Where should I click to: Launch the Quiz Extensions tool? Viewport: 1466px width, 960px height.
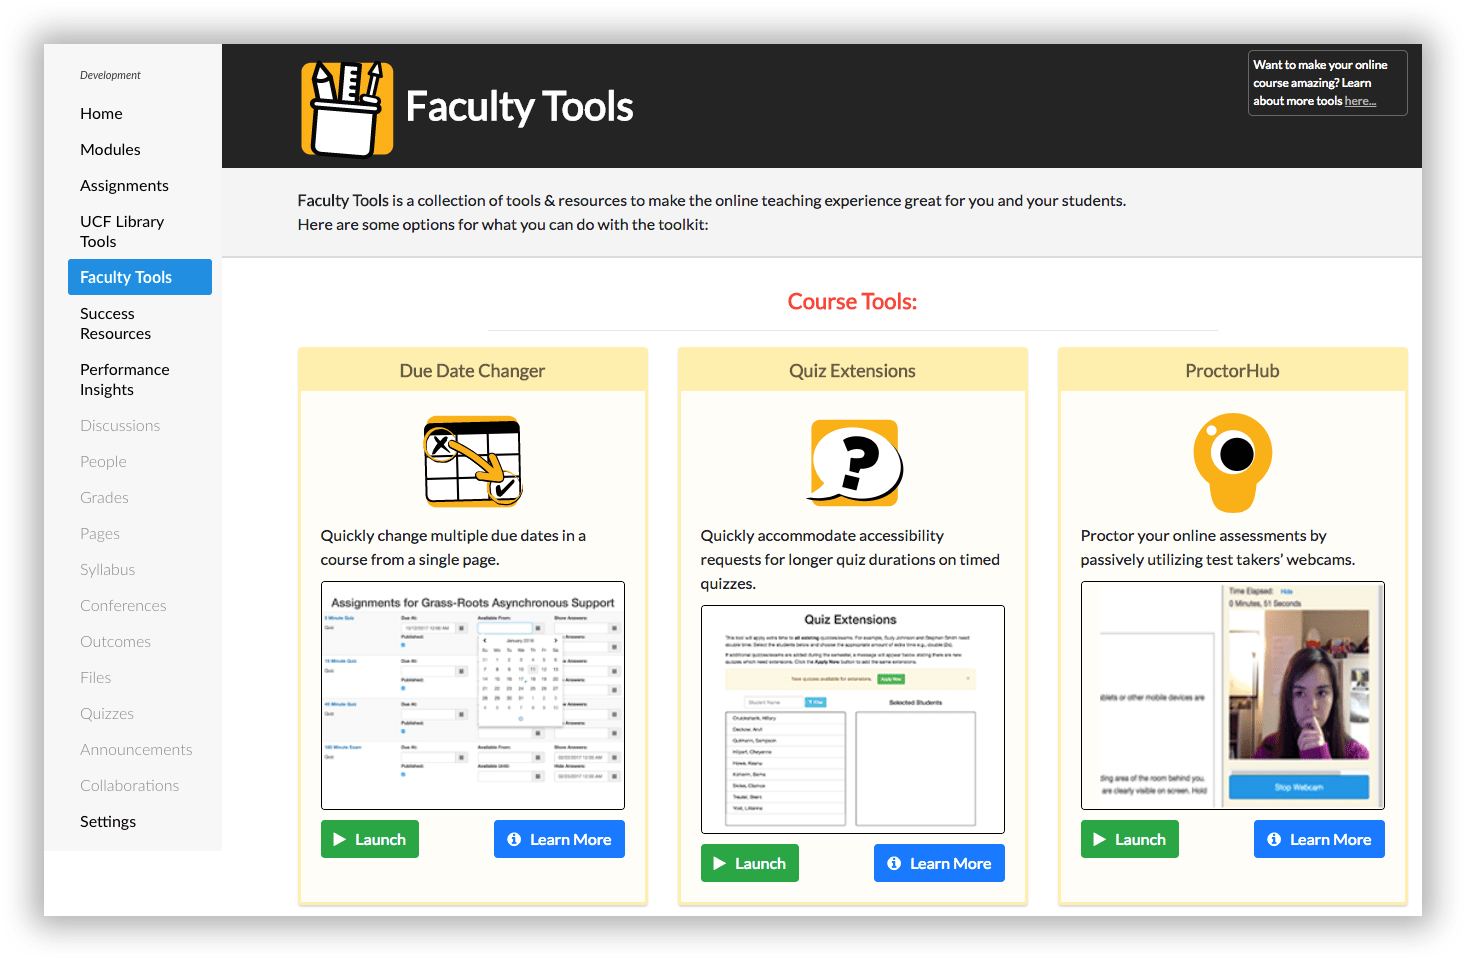750,864
